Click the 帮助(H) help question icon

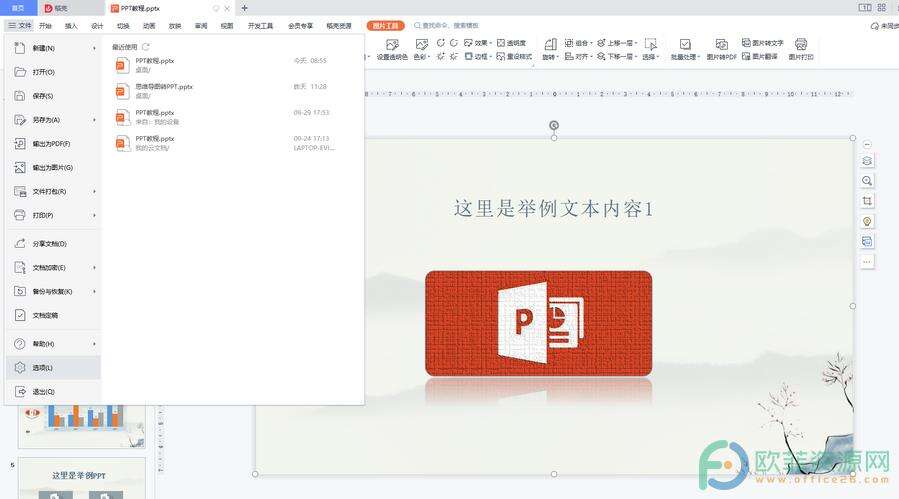(19, 344)
